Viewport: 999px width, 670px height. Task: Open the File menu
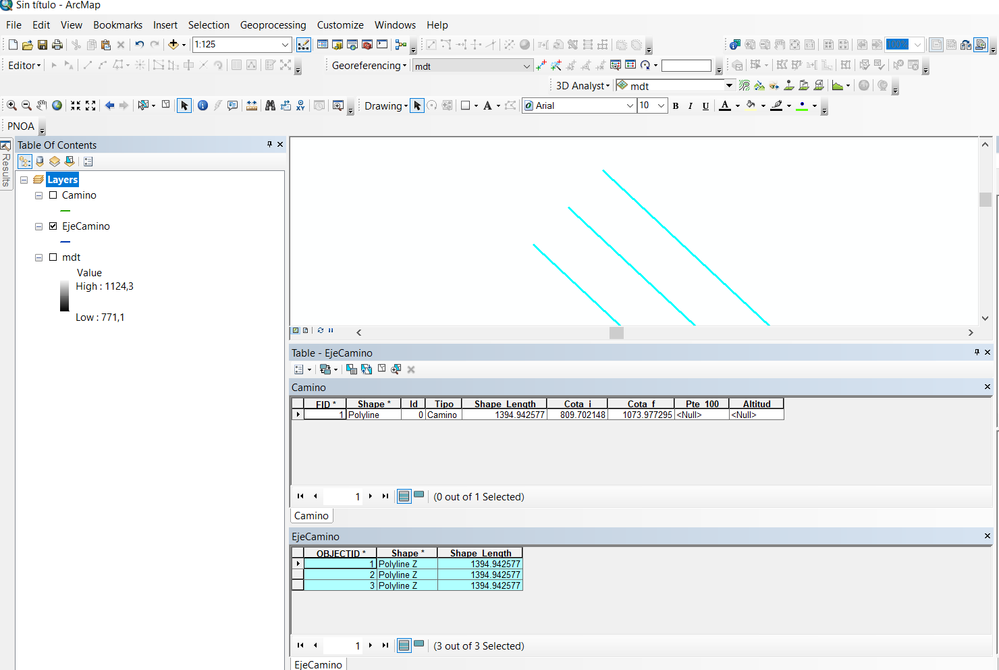[13, 25]
